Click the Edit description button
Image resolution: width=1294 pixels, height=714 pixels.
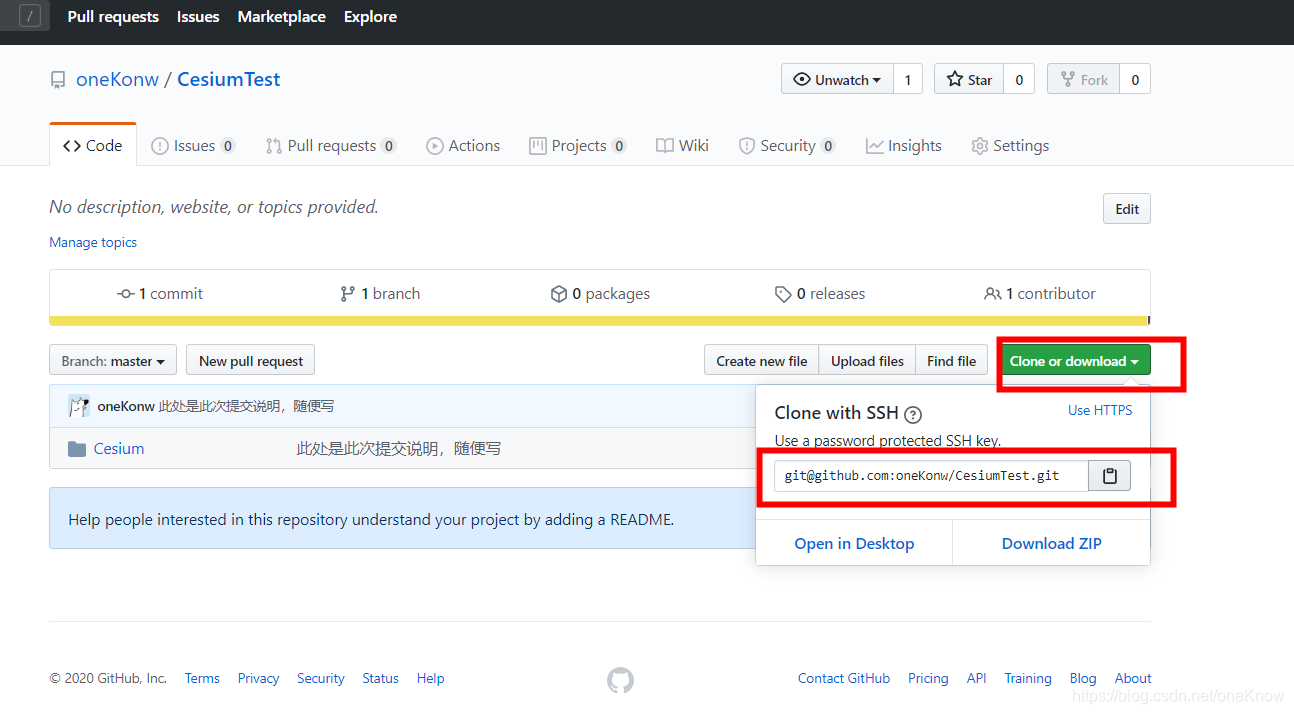(1127, 209)
